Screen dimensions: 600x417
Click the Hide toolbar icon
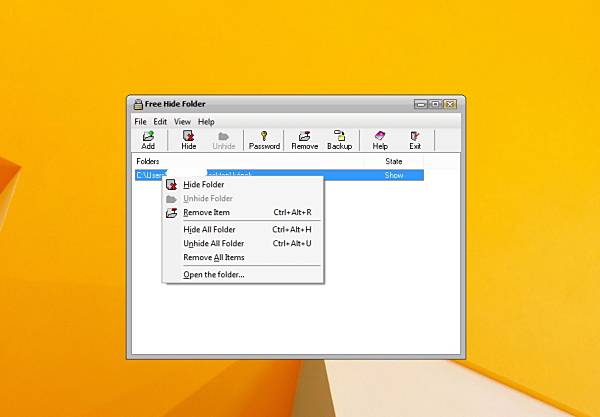click(189, 140)
